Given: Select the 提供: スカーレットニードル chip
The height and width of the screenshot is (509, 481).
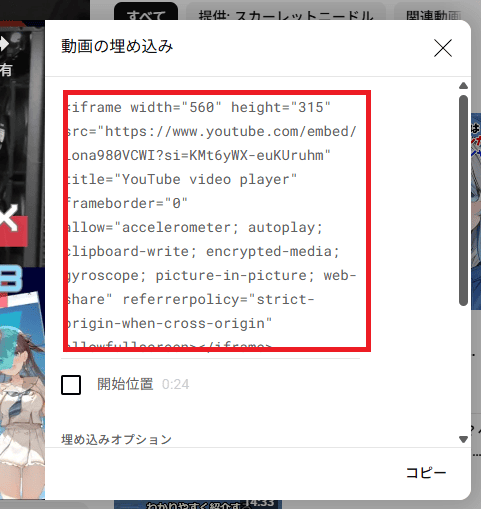Looking at the screenshot, I should [x=286, y=13].
